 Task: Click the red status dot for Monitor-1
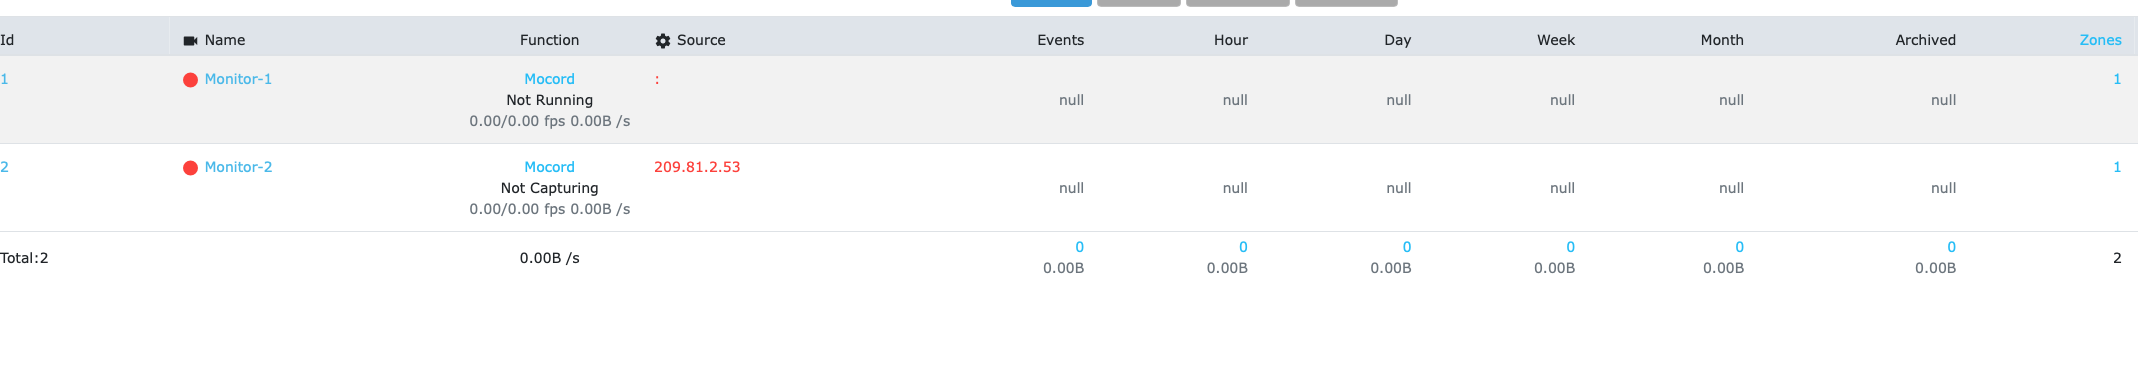pos(190,80)
